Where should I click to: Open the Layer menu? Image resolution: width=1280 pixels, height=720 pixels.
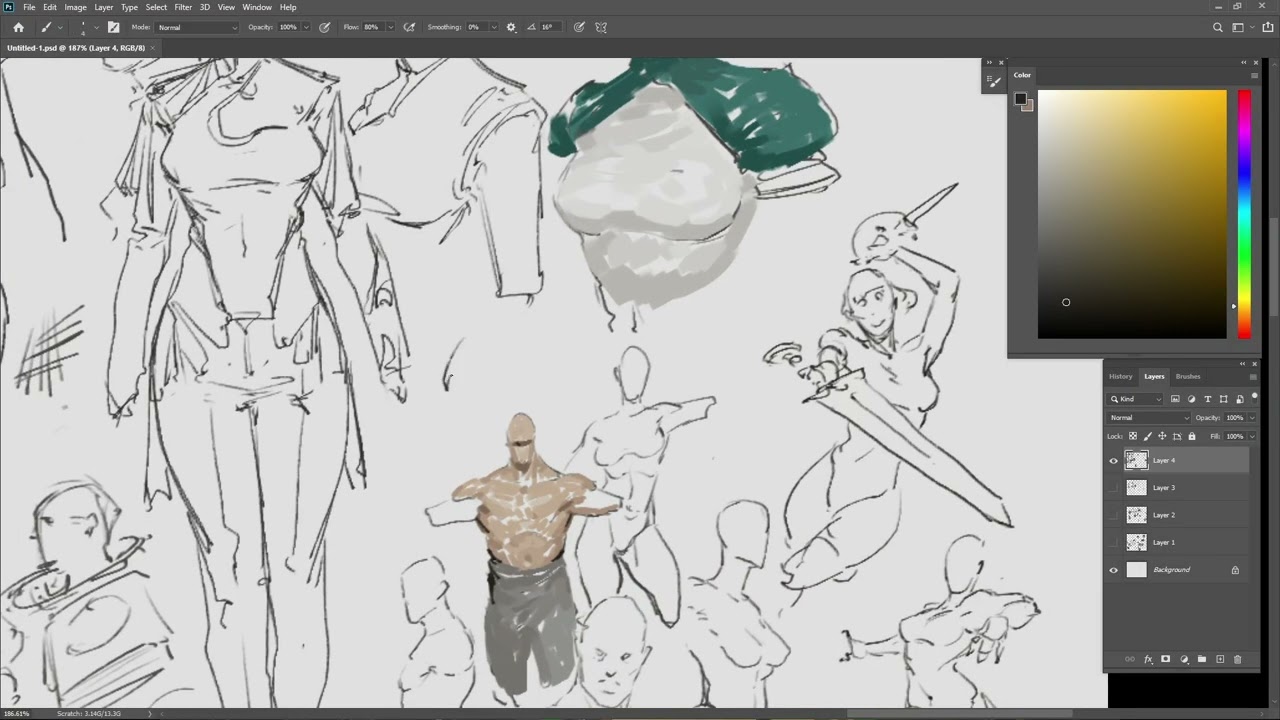click(x=104, y=7)
